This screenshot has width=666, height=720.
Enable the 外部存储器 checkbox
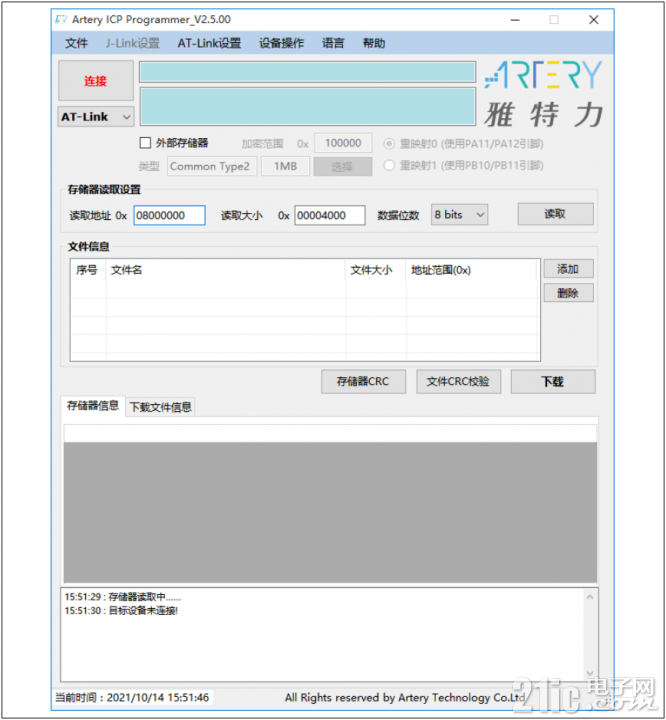pos(145,143)
